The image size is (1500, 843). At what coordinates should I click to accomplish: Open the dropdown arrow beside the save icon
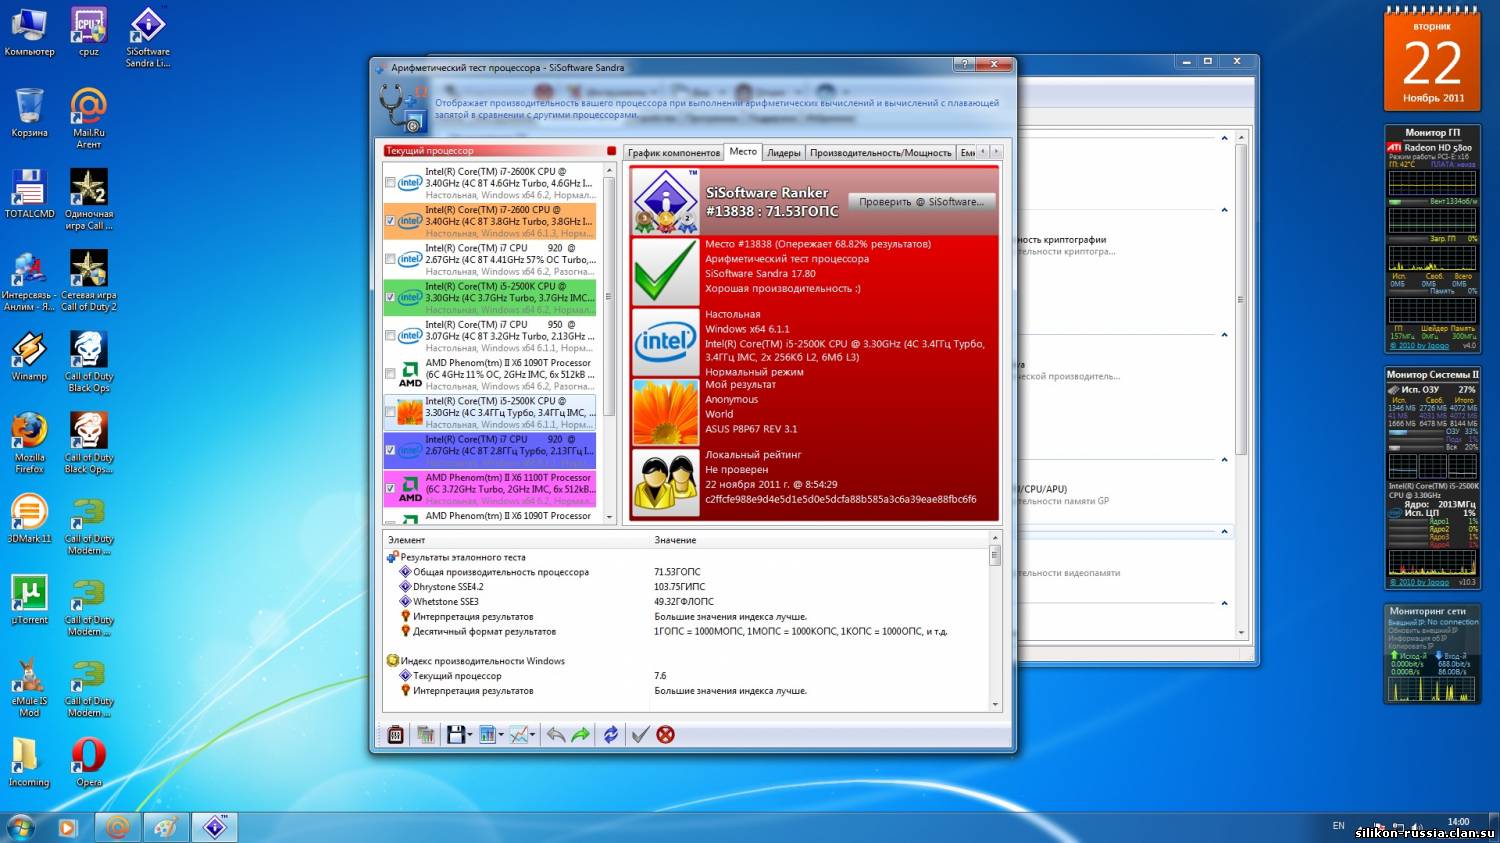pos(470,735)
